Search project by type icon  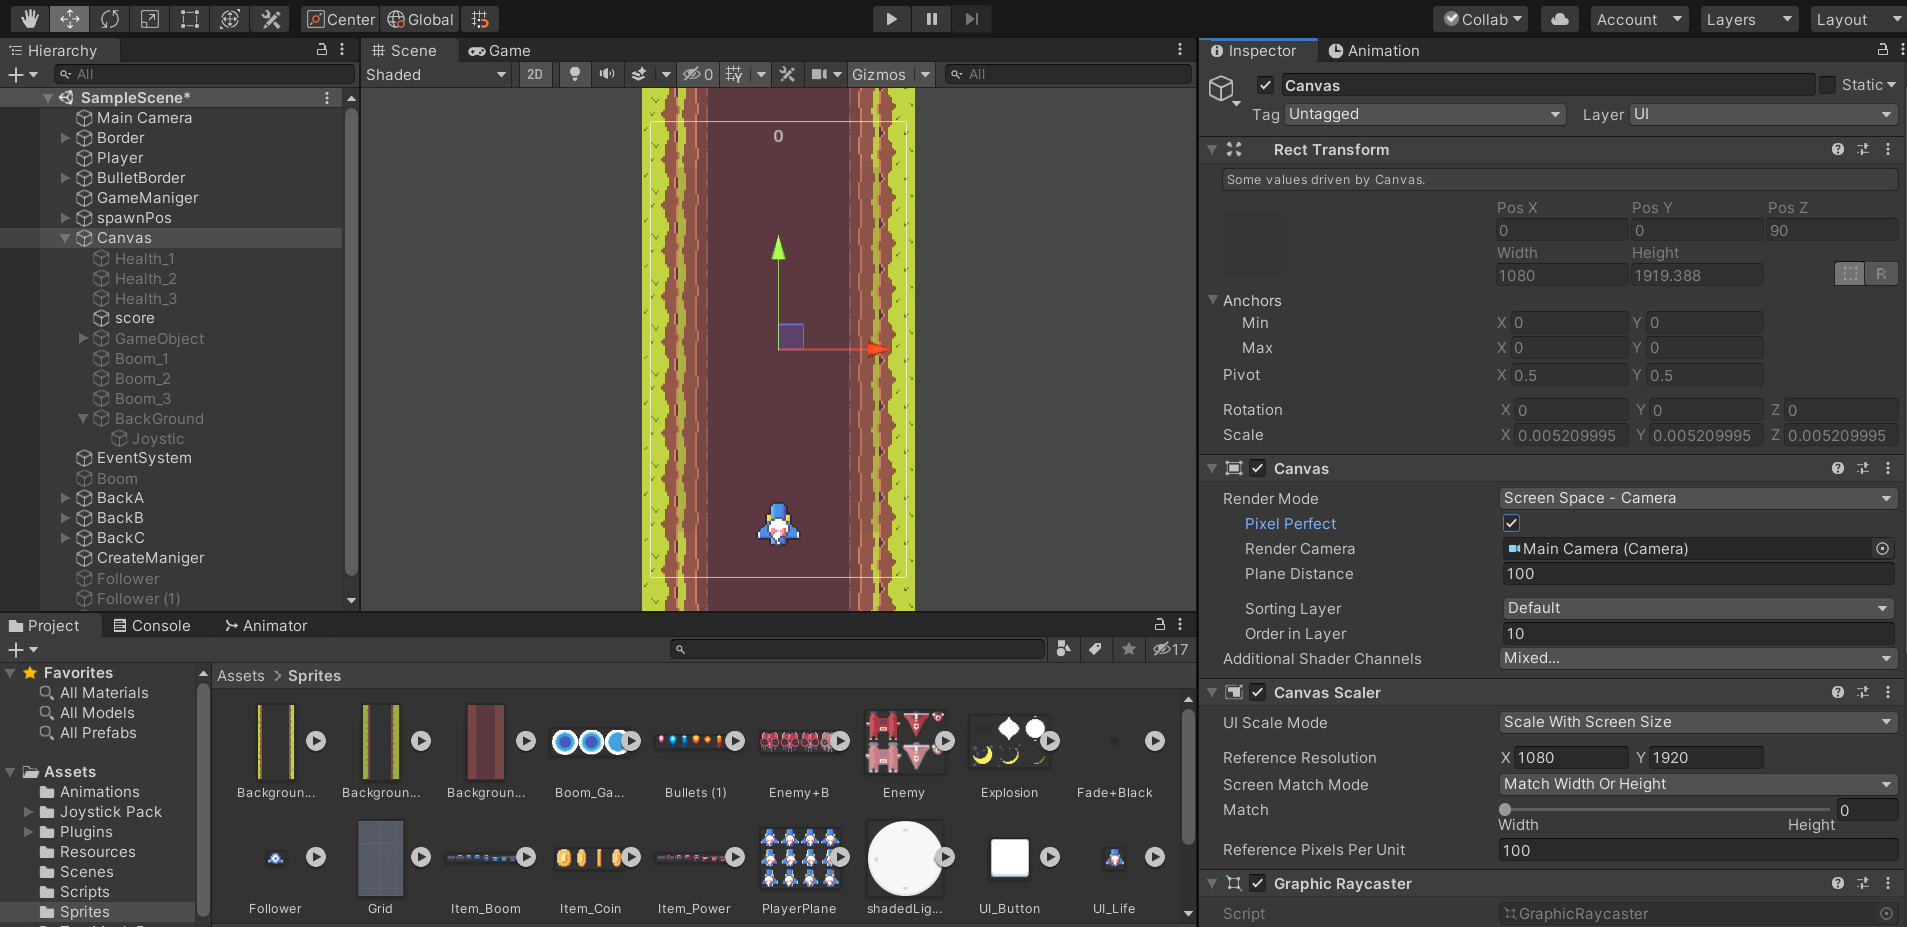point(1063,649)
